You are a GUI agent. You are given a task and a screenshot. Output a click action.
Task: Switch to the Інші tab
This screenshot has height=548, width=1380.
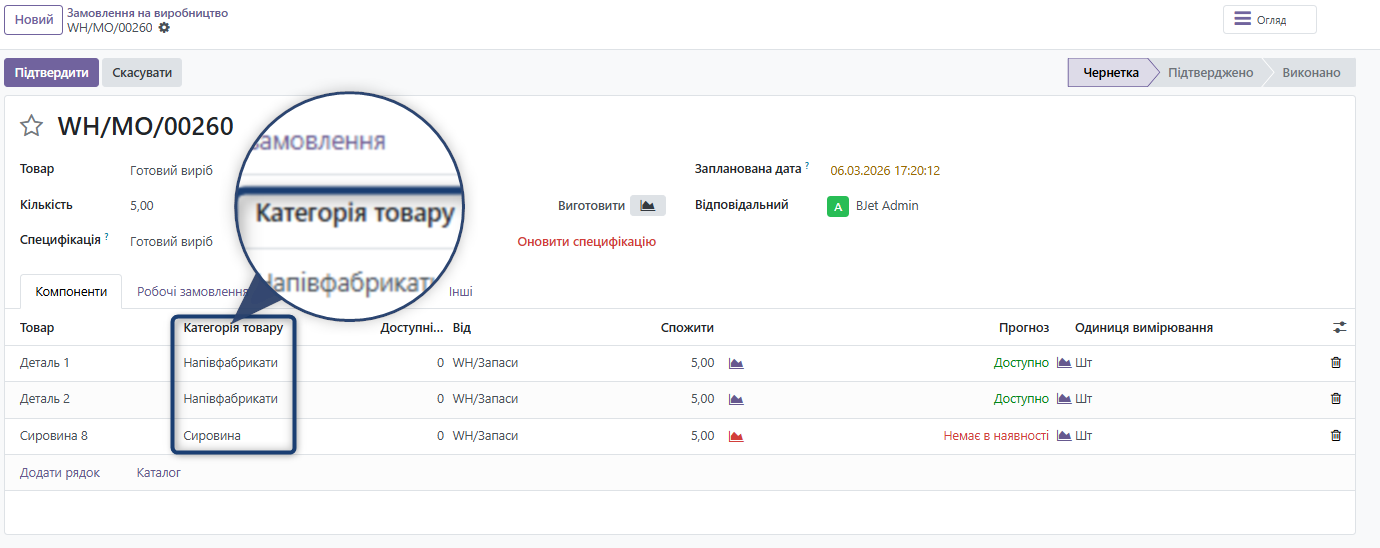[460, 292]
